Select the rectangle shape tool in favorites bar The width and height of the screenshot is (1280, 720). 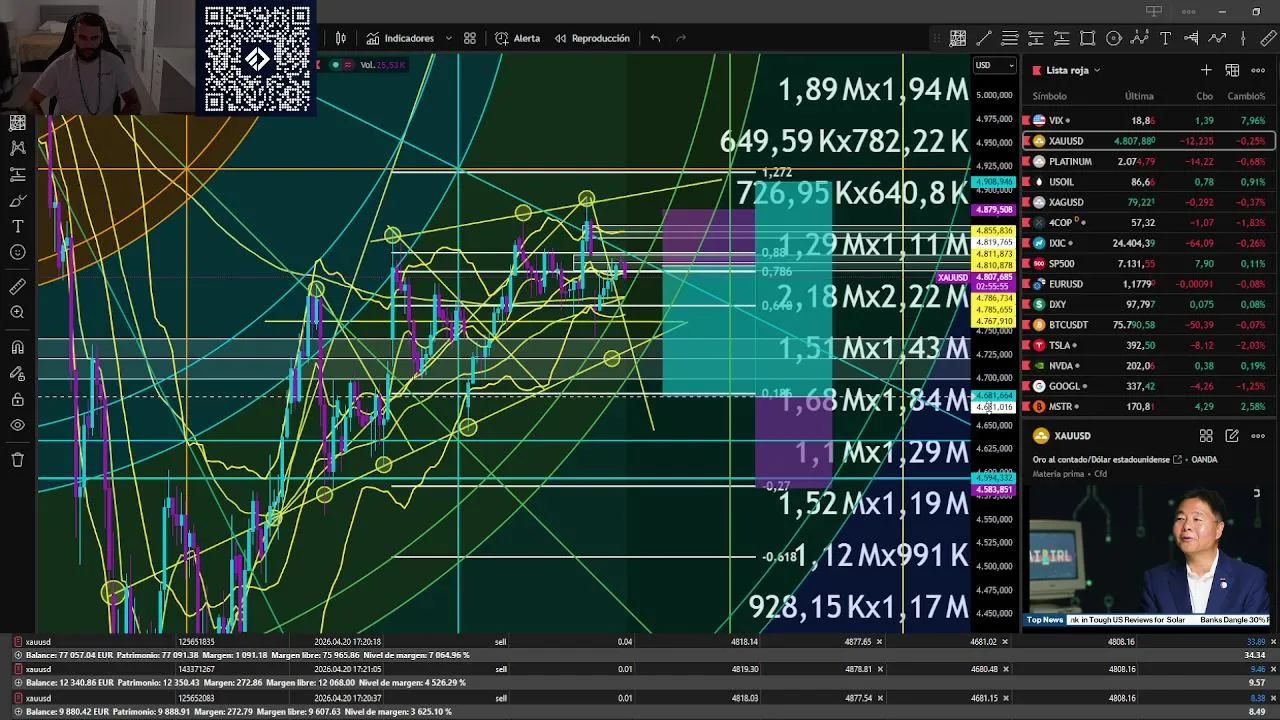point(1088,38)
